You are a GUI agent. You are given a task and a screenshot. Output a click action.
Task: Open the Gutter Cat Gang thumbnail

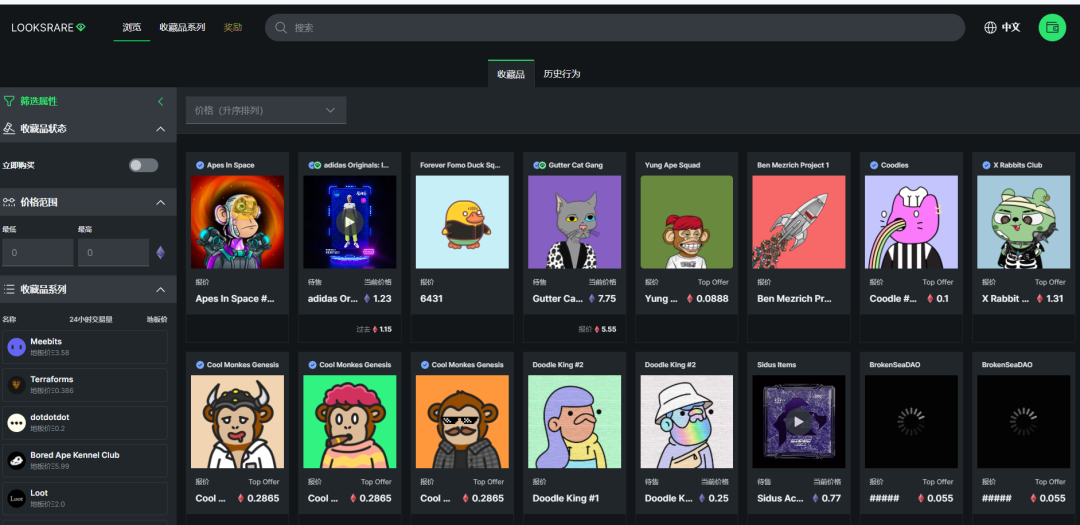(574, 222)
